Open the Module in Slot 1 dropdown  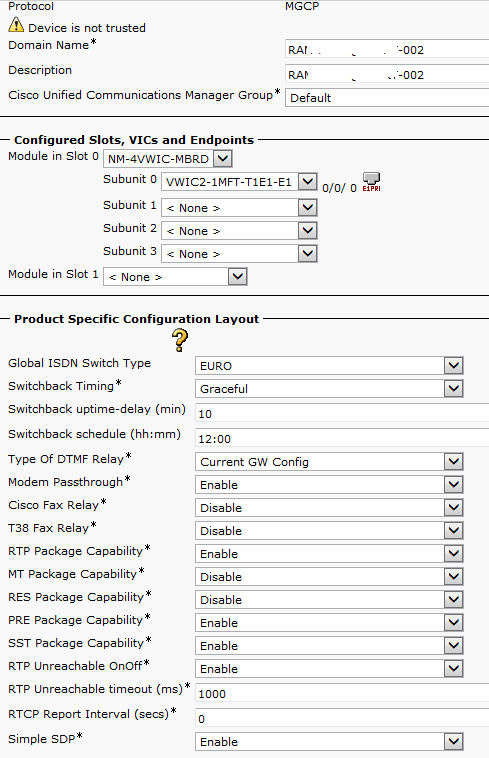coord(175,277)
